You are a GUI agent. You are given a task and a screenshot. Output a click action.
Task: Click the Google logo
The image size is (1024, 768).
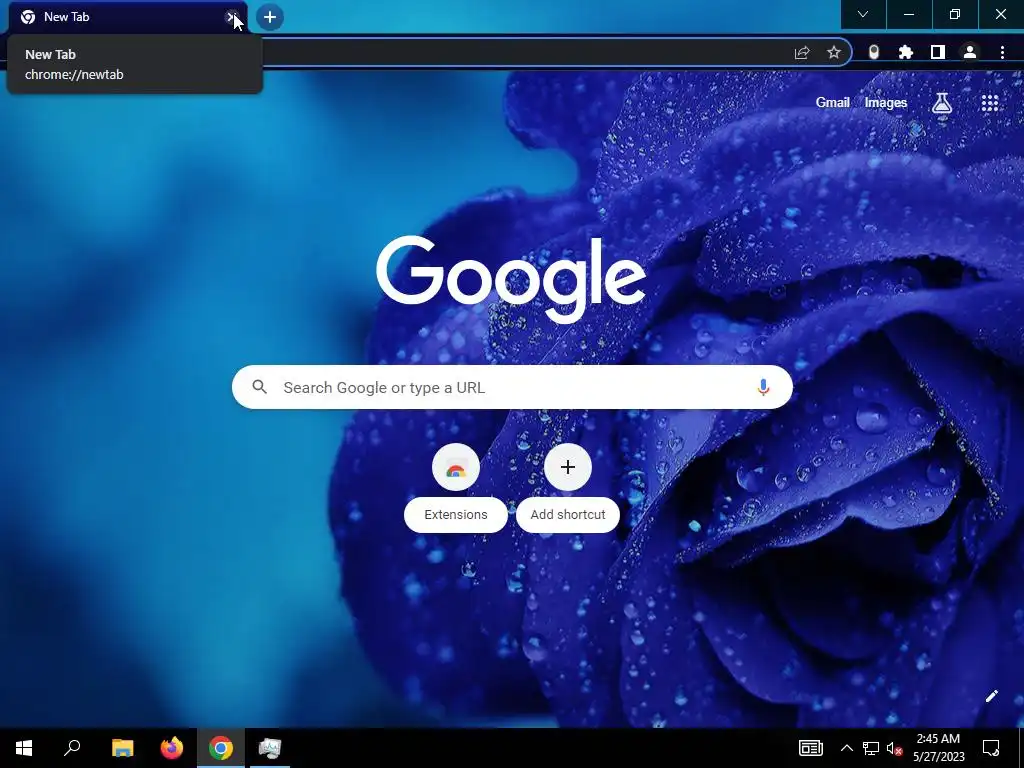click(511, 280)
